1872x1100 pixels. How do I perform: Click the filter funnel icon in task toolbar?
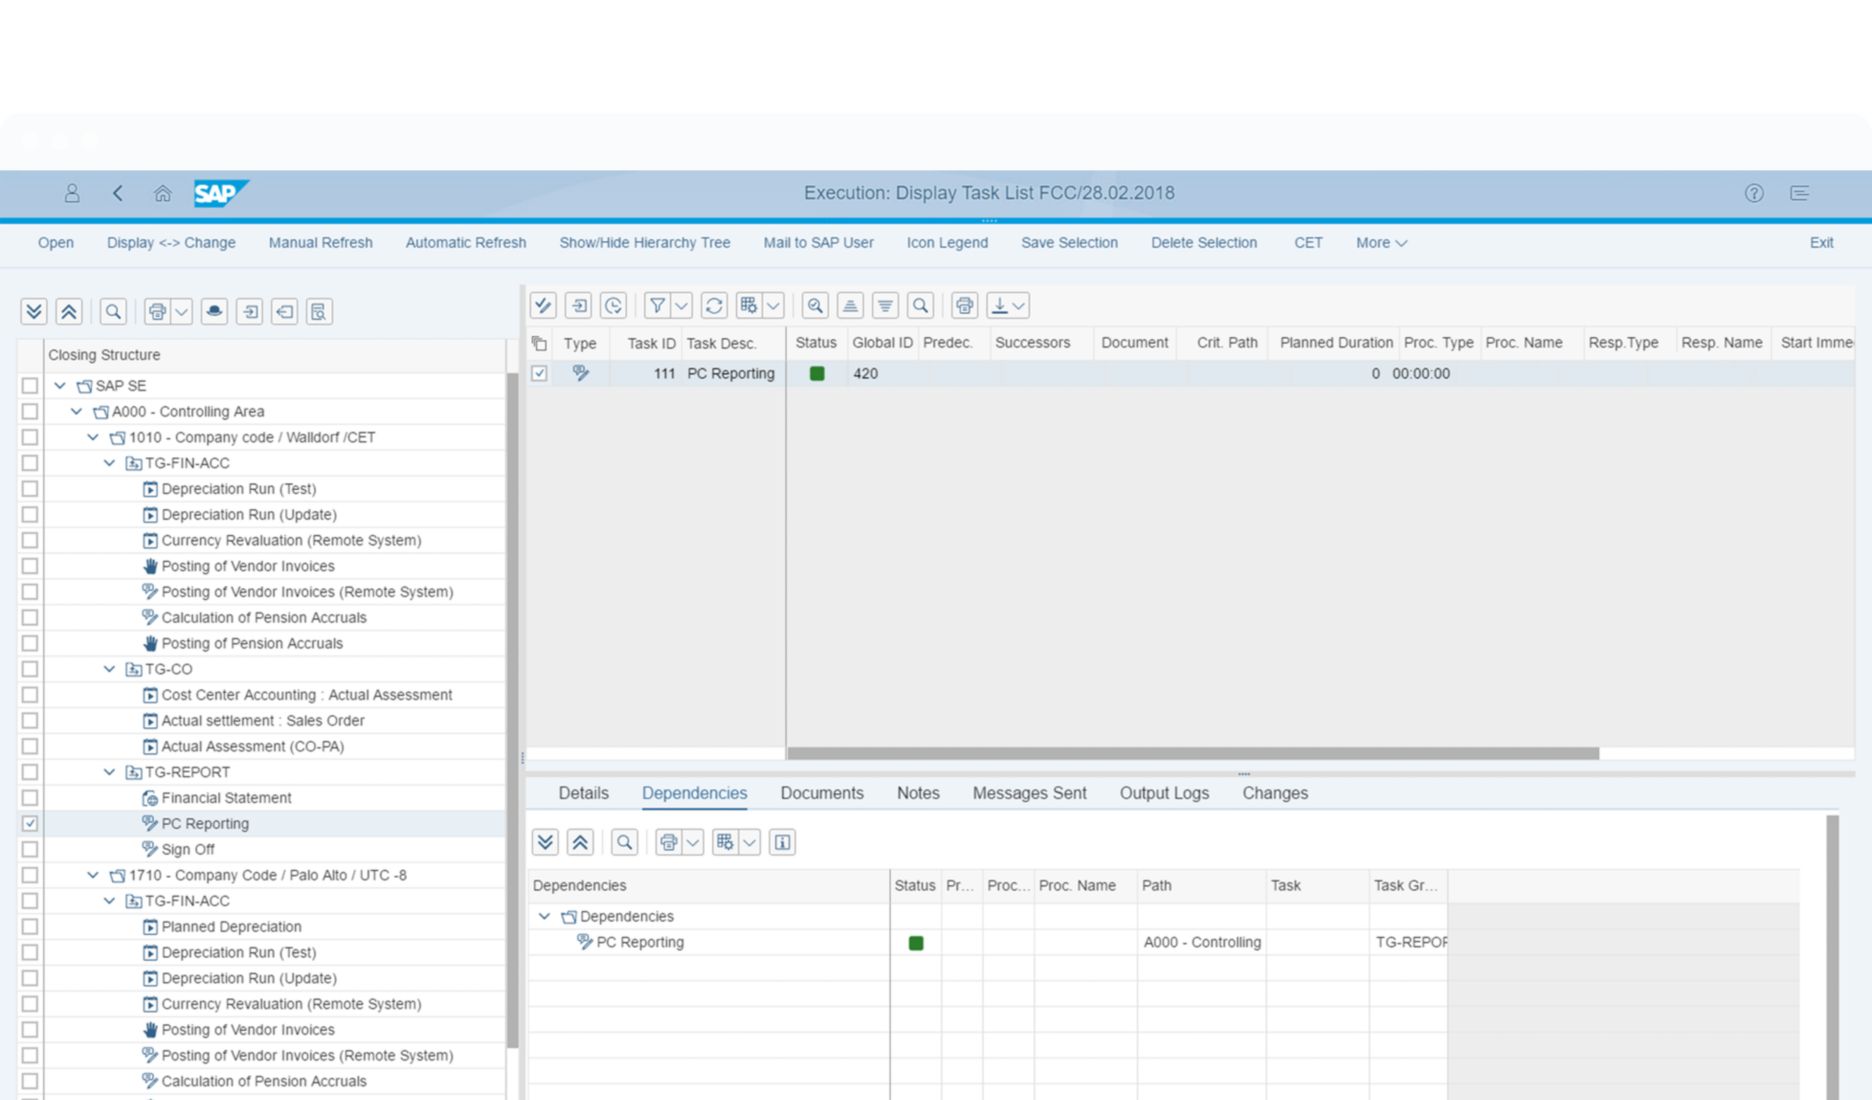[x=657, y=306]
